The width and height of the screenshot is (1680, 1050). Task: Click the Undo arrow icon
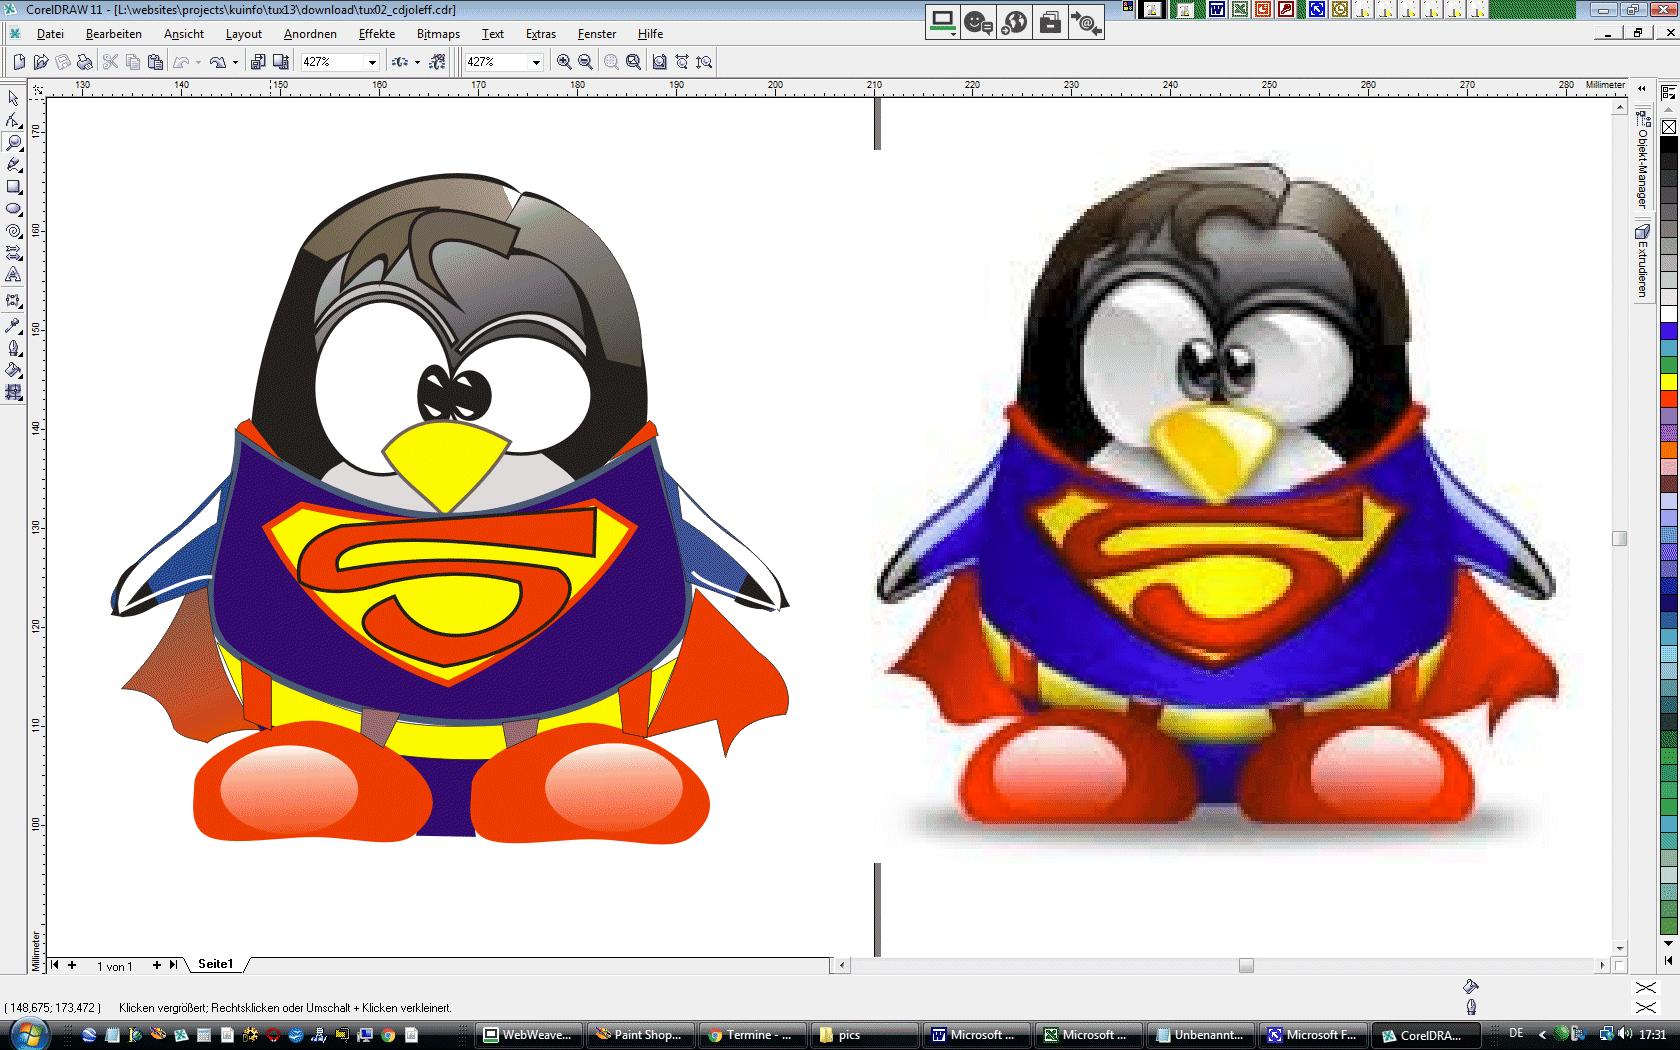coord(181,62)
